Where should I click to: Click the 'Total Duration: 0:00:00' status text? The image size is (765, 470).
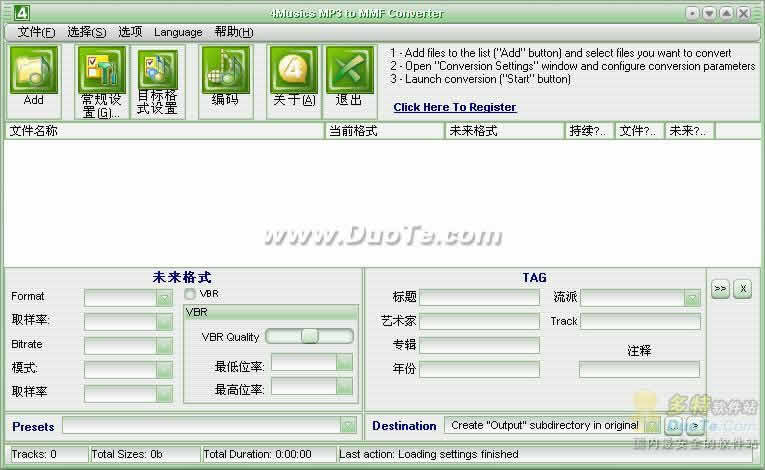click(x=257, y=454)
